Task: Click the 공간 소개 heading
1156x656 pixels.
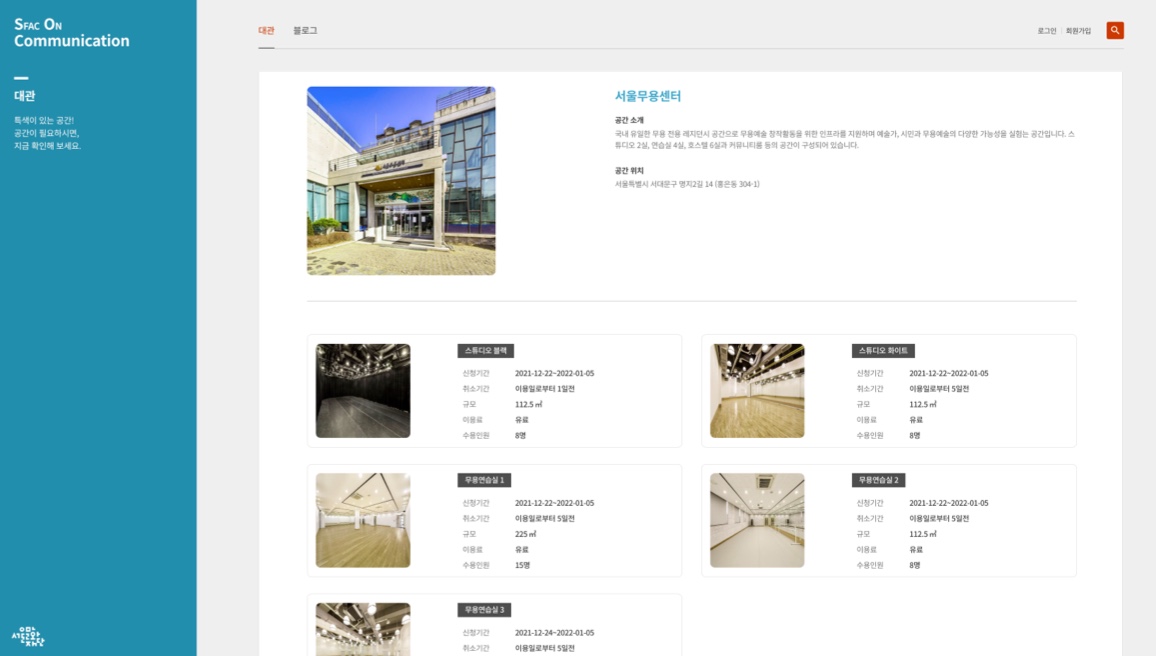Action: pos(629,120)
